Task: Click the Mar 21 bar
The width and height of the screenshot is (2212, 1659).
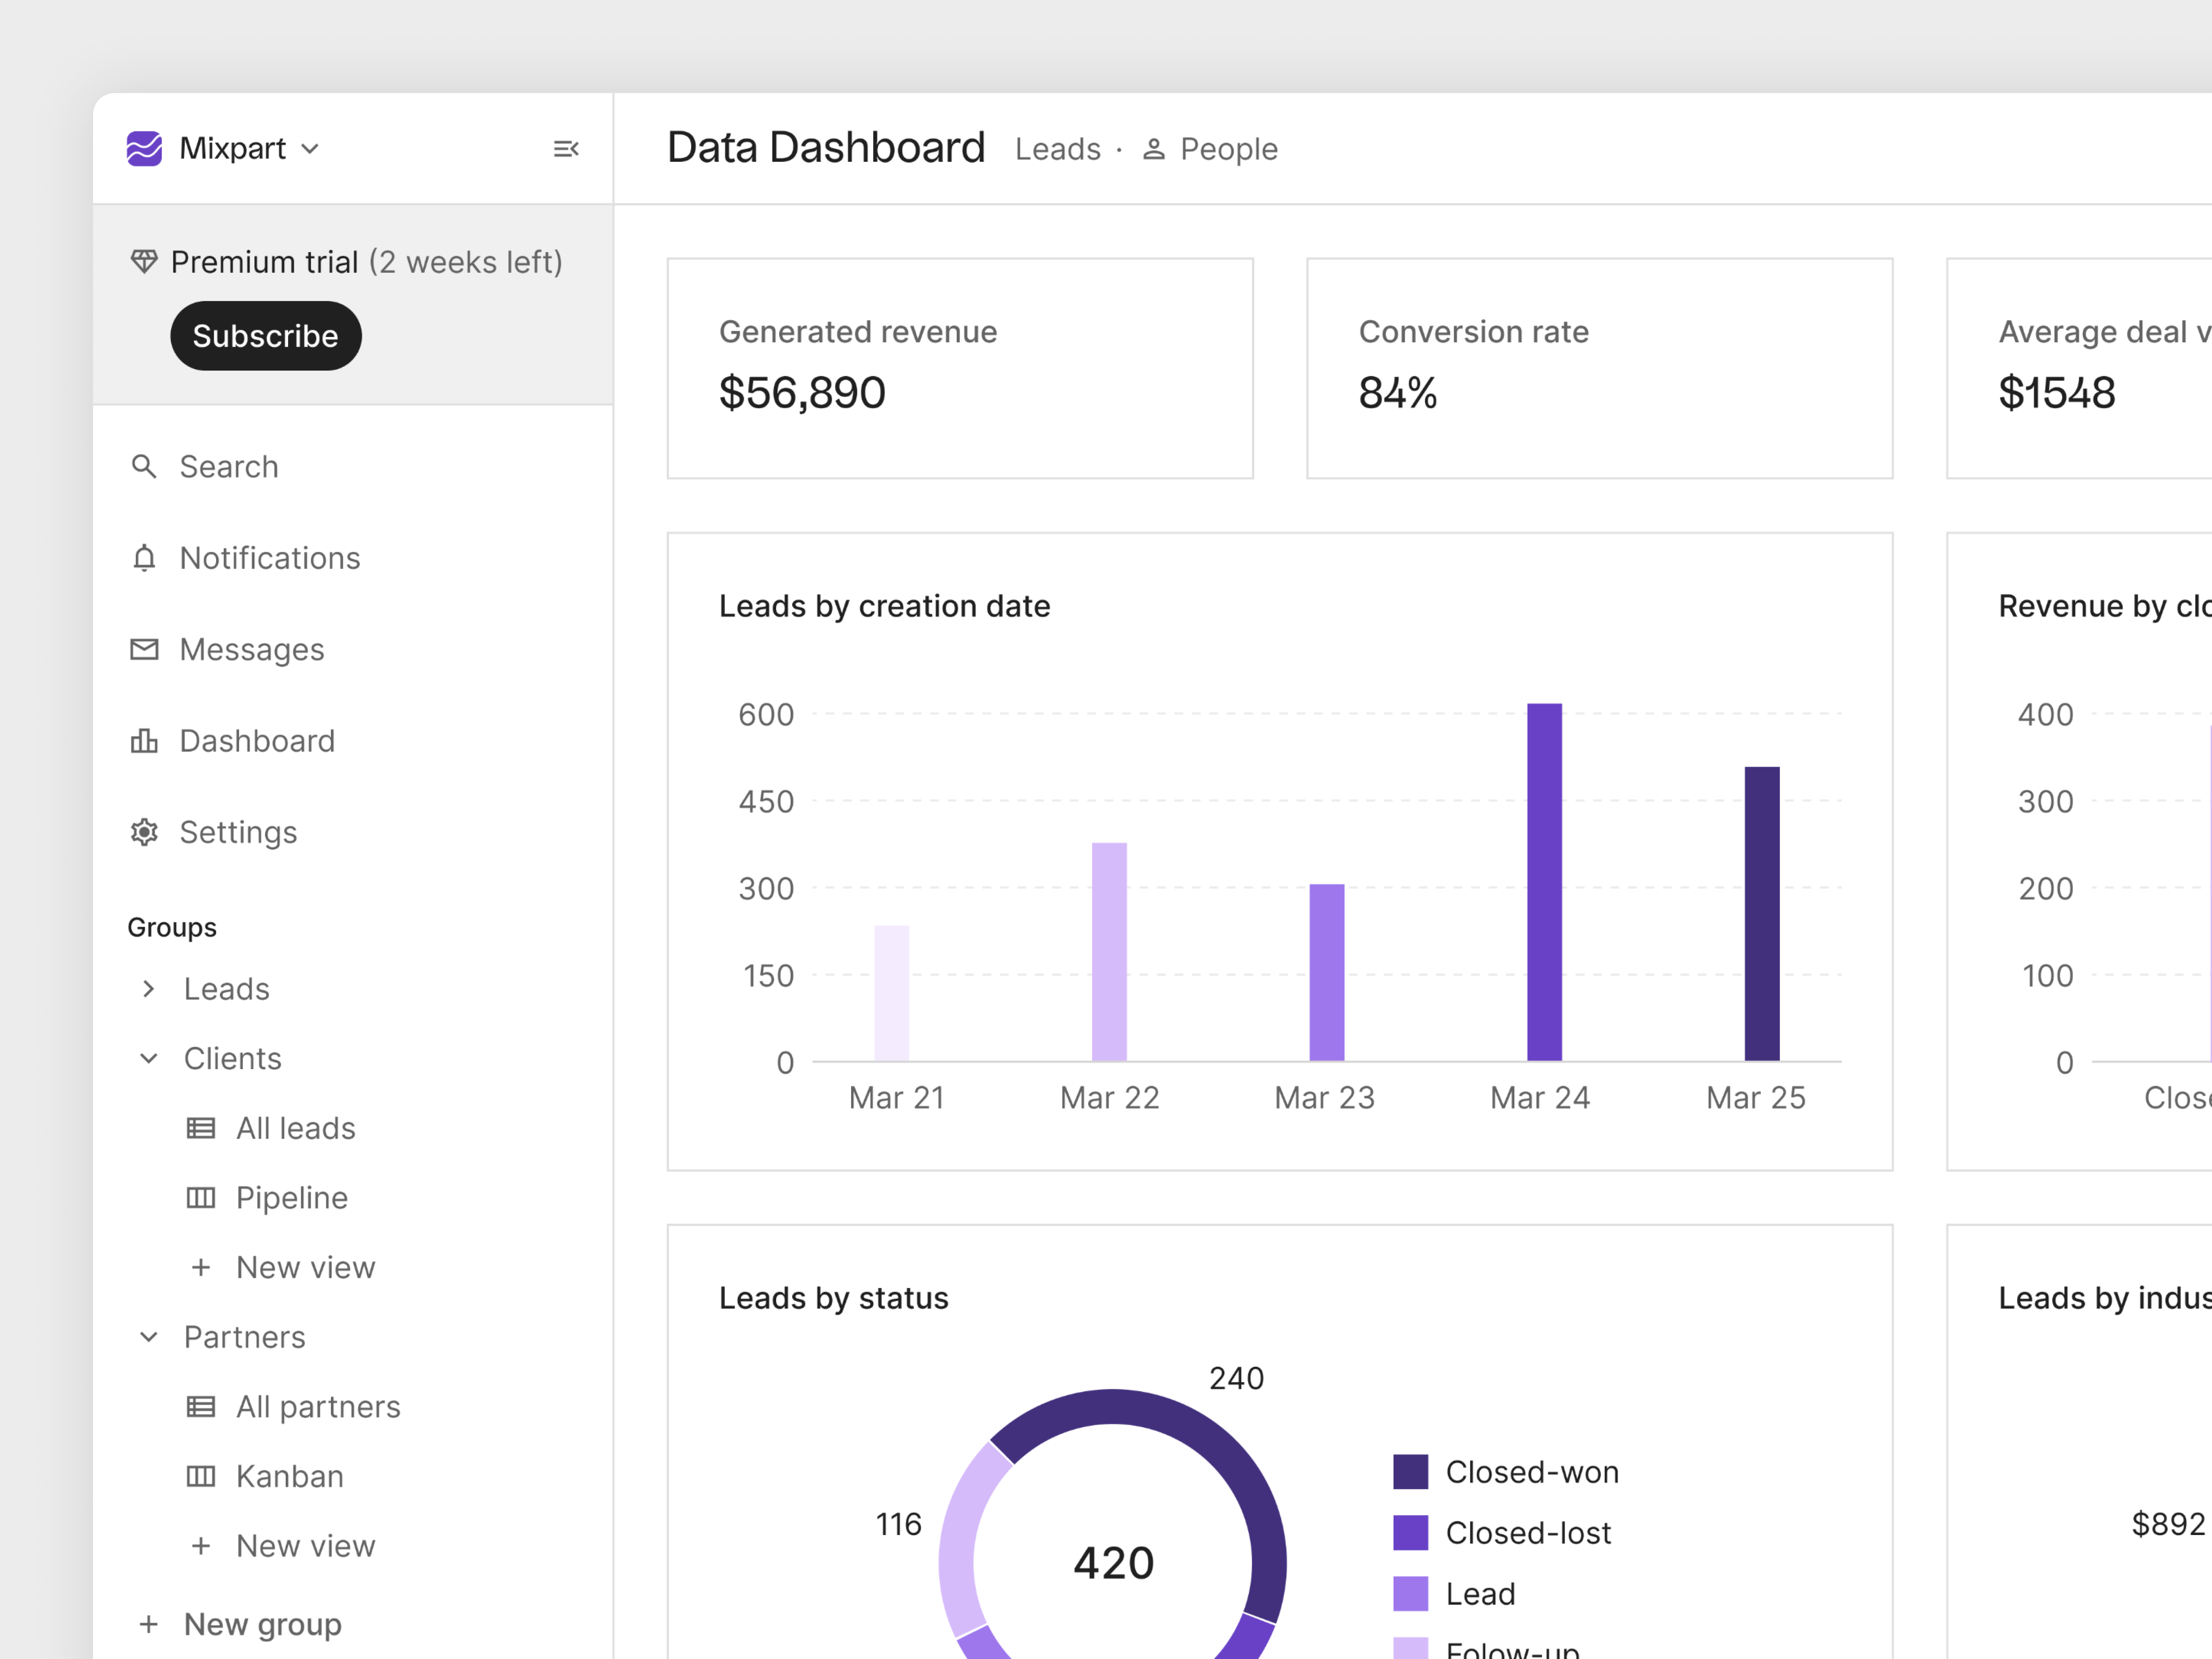Action: [892, 993]
